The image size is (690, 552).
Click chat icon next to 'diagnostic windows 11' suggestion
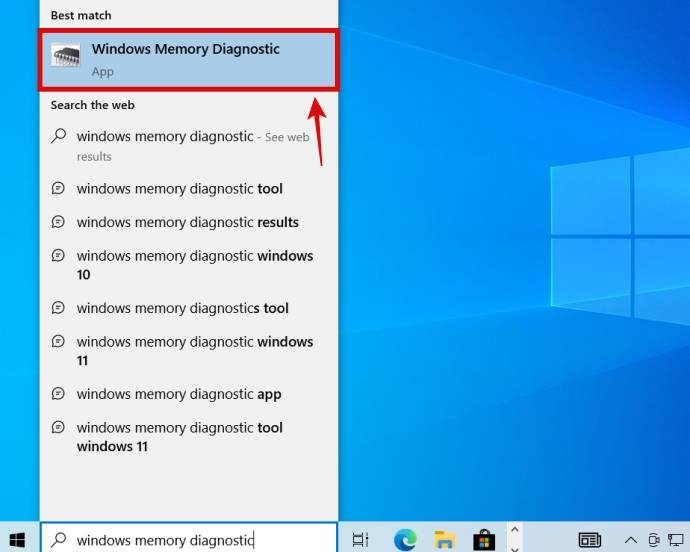click(x=58, y=341)
